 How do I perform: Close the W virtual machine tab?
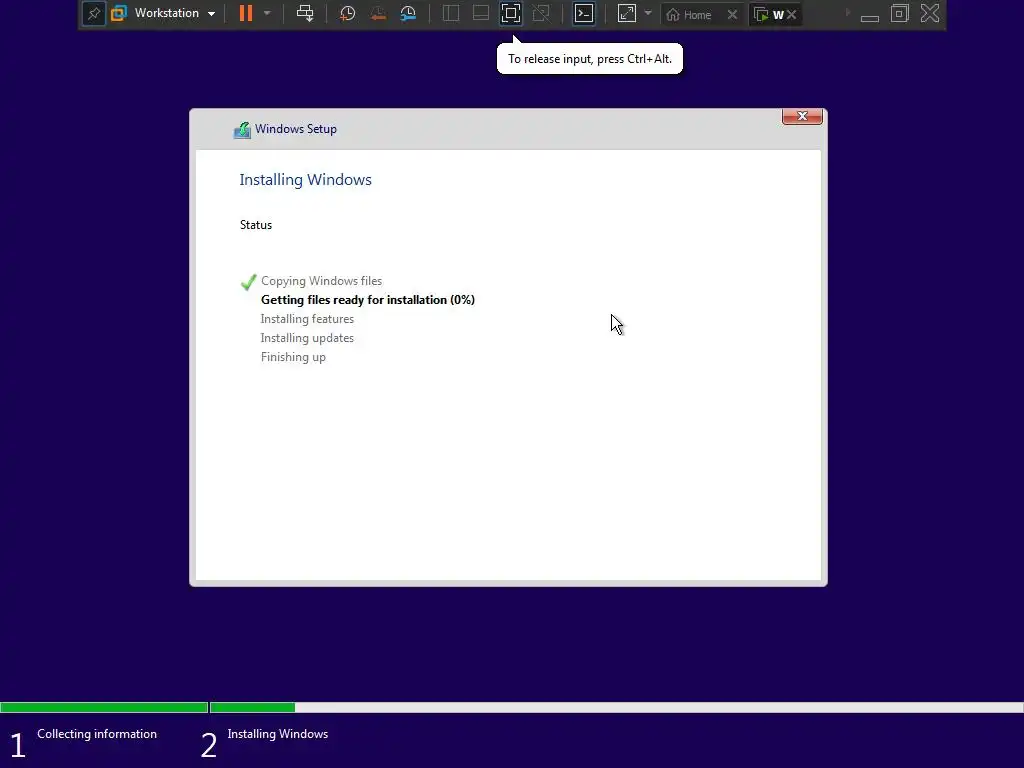coord(792,14)
